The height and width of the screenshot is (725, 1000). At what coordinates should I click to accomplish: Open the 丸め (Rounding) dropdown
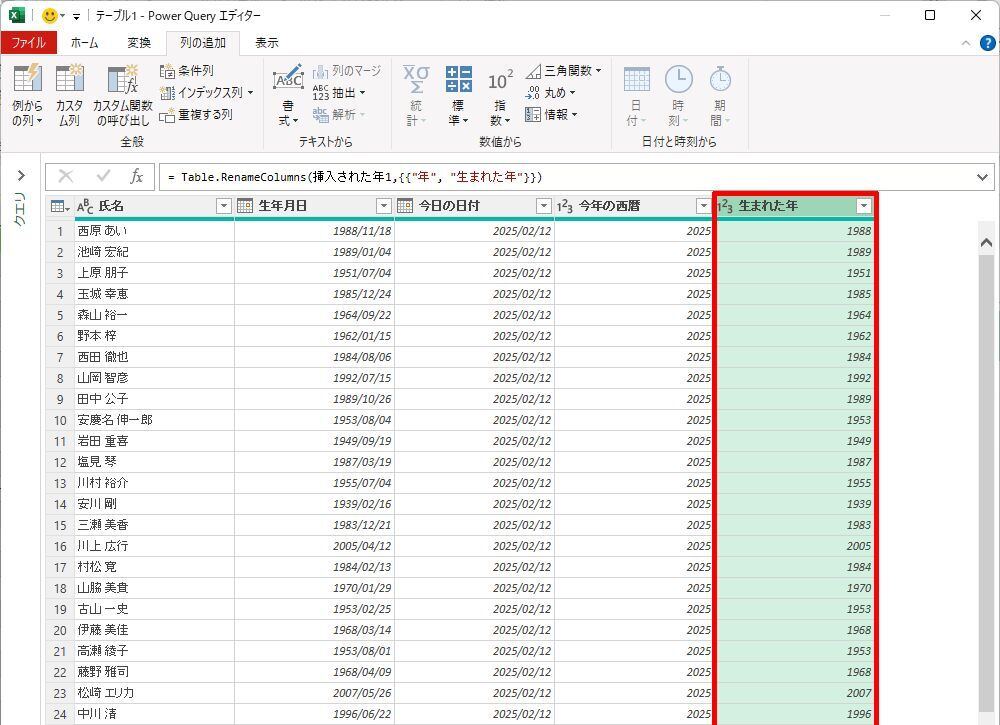(x=552, y=92)
